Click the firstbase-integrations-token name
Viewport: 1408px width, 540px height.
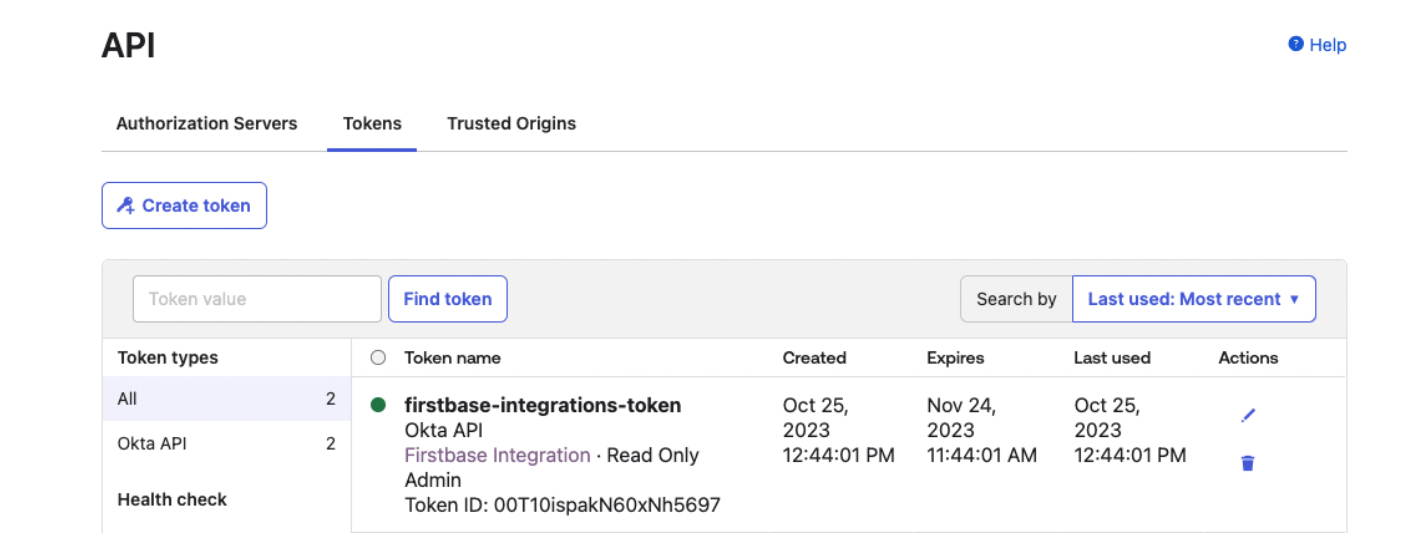(x=542, y=405)
